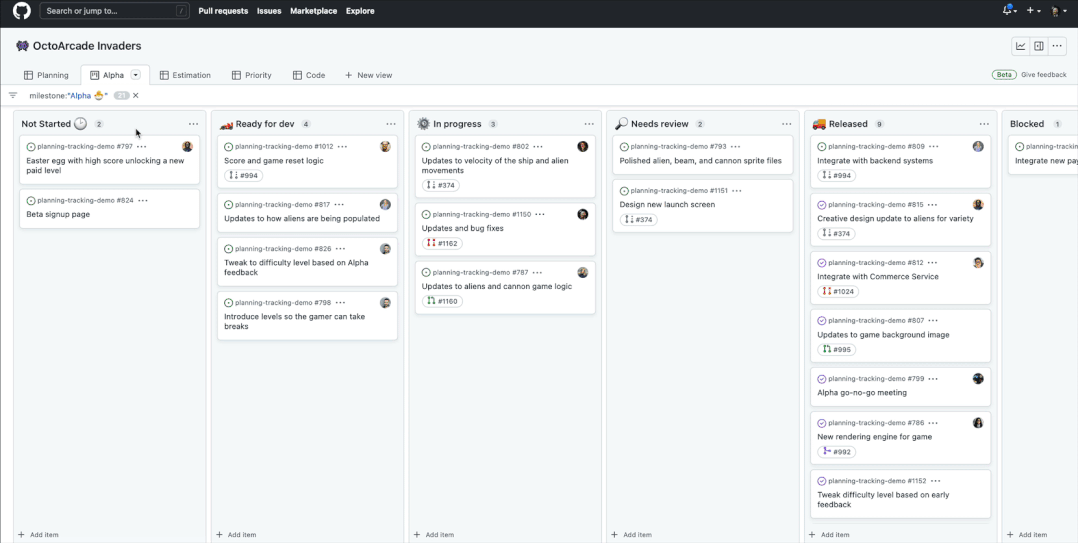This screenshot has height=543, width=1078.
Task: Open card #817 three-dot menu
Action: click(339, 205)
